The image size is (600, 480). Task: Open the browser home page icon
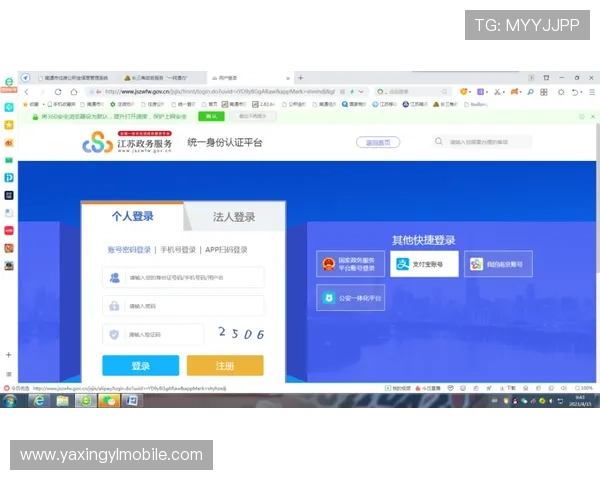(x=74, y=92)
